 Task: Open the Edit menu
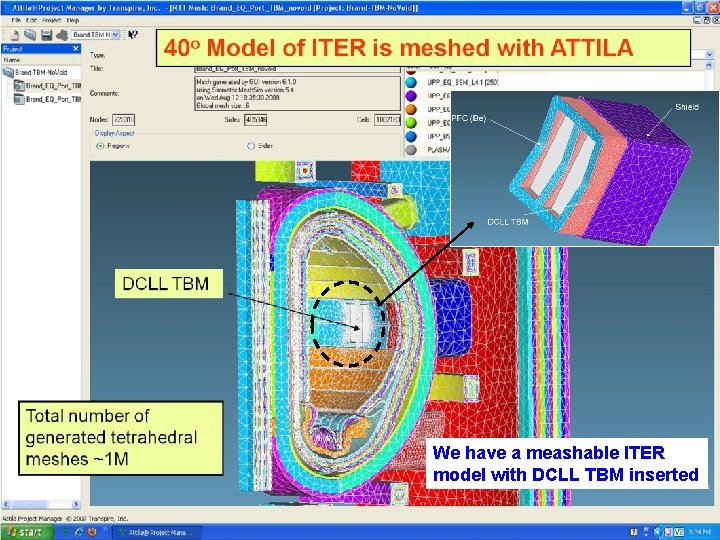(x=31, y=20)
